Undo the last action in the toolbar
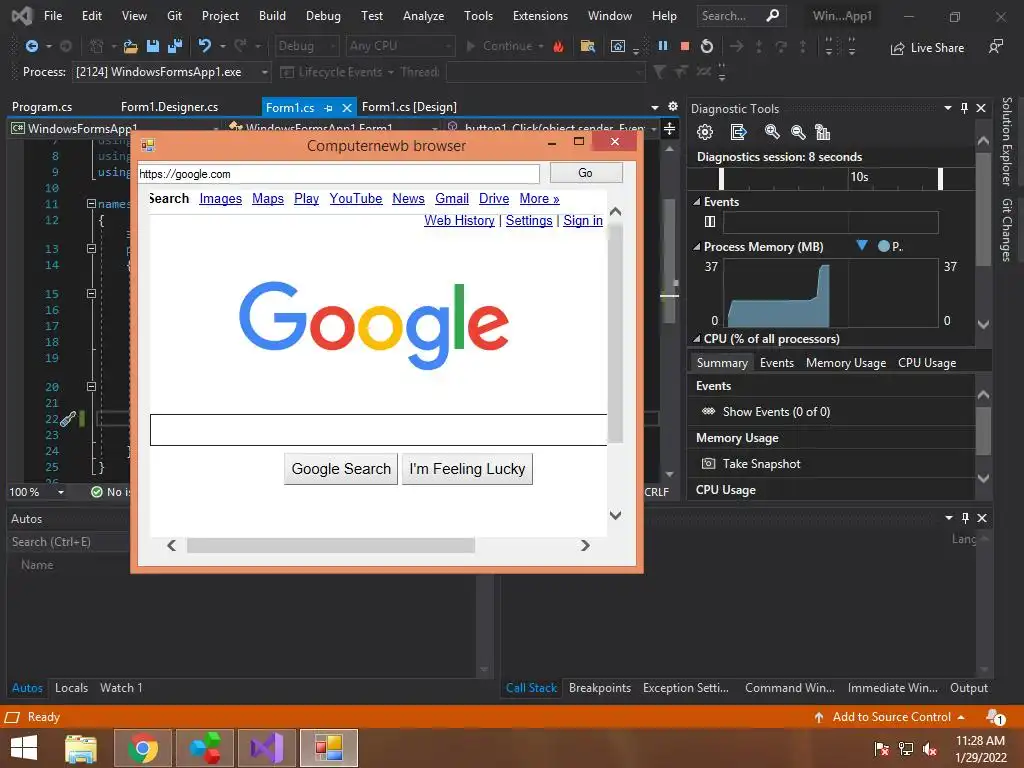Viewport: 1024px width, 768px height. click(x=205, y=46)
